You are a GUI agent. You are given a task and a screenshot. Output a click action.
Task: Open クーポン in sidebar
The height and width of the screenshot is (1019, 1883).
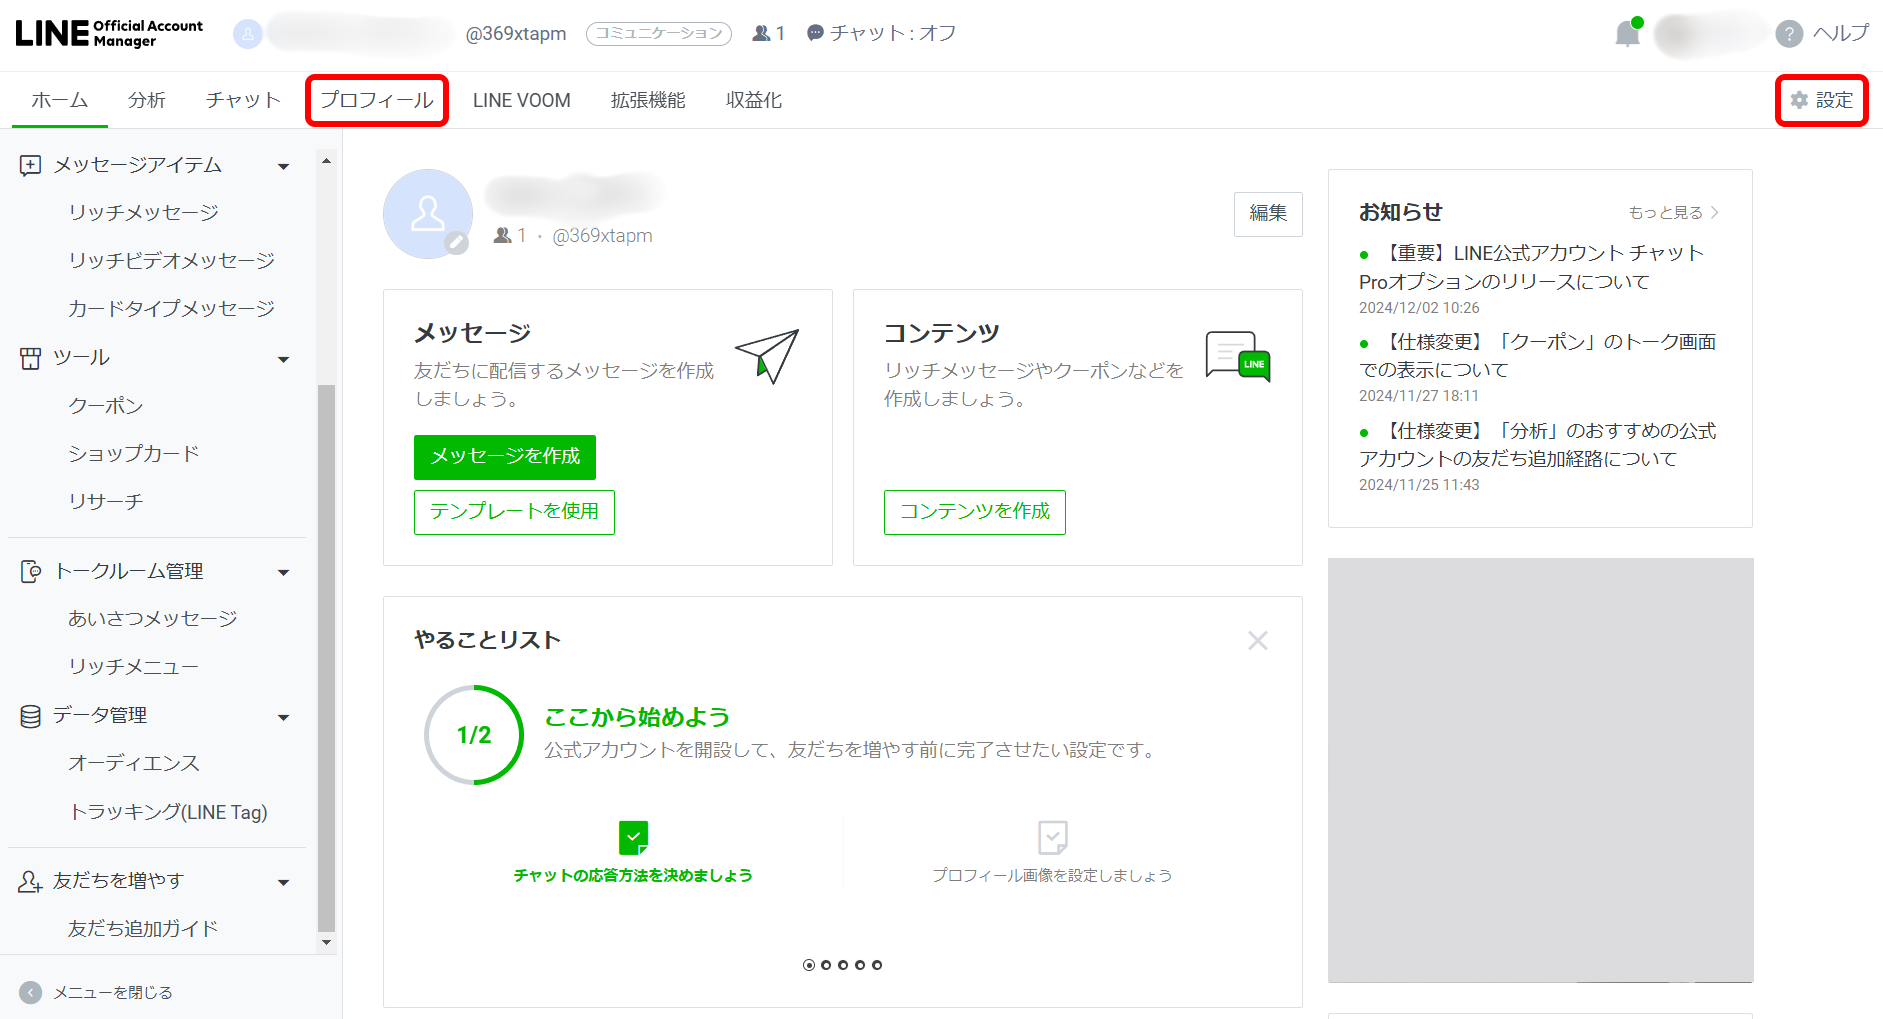(x=105, y=405)
